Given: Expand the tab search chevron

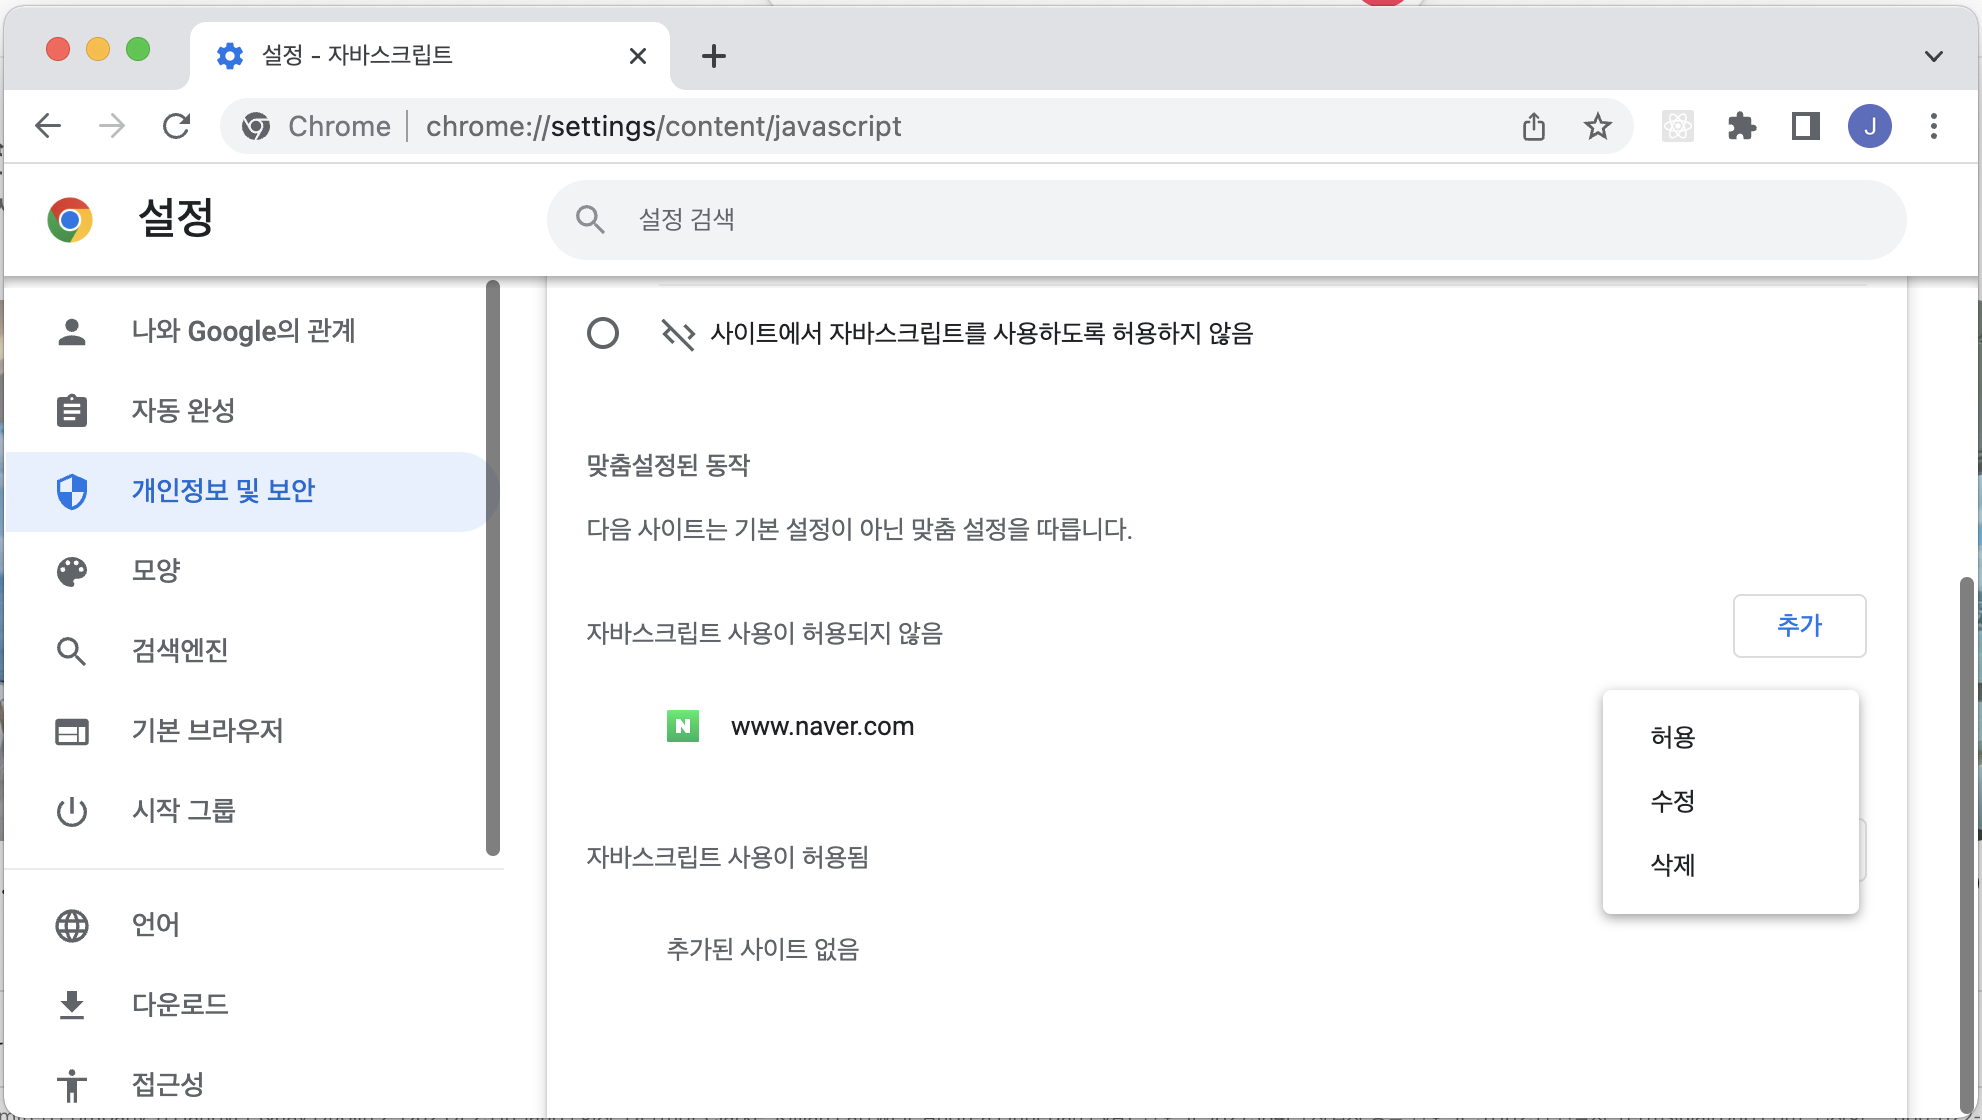Looking at the screenshot, I should coord(1933,56).
